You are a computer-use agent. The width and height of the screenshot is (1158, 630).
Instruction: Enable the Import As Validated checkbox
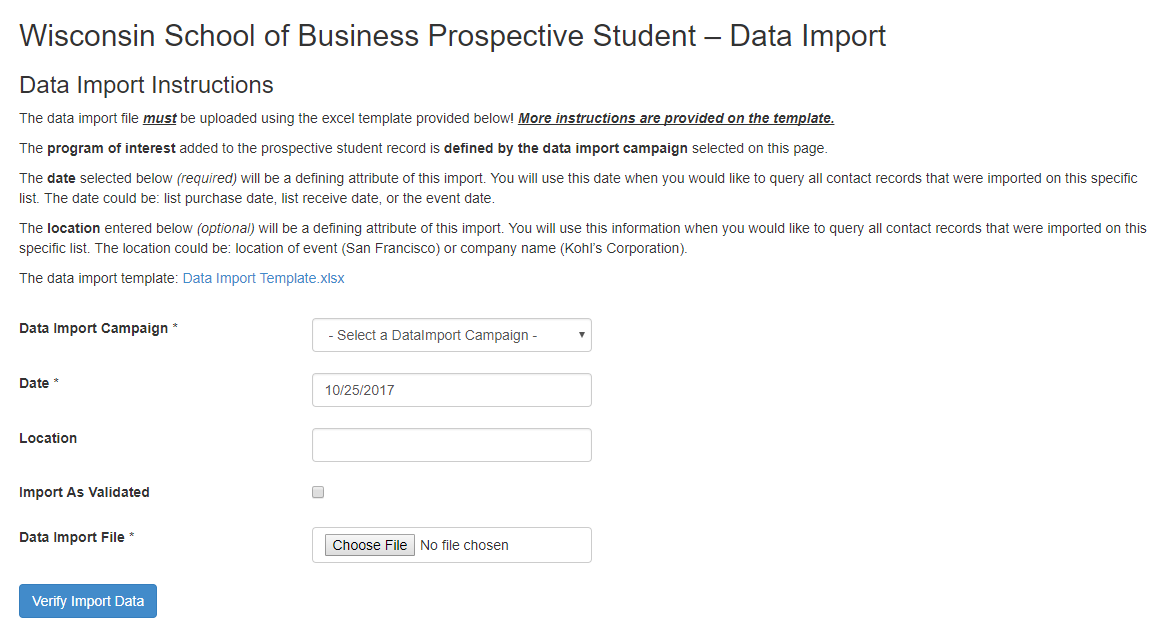[x=318, y=492]
